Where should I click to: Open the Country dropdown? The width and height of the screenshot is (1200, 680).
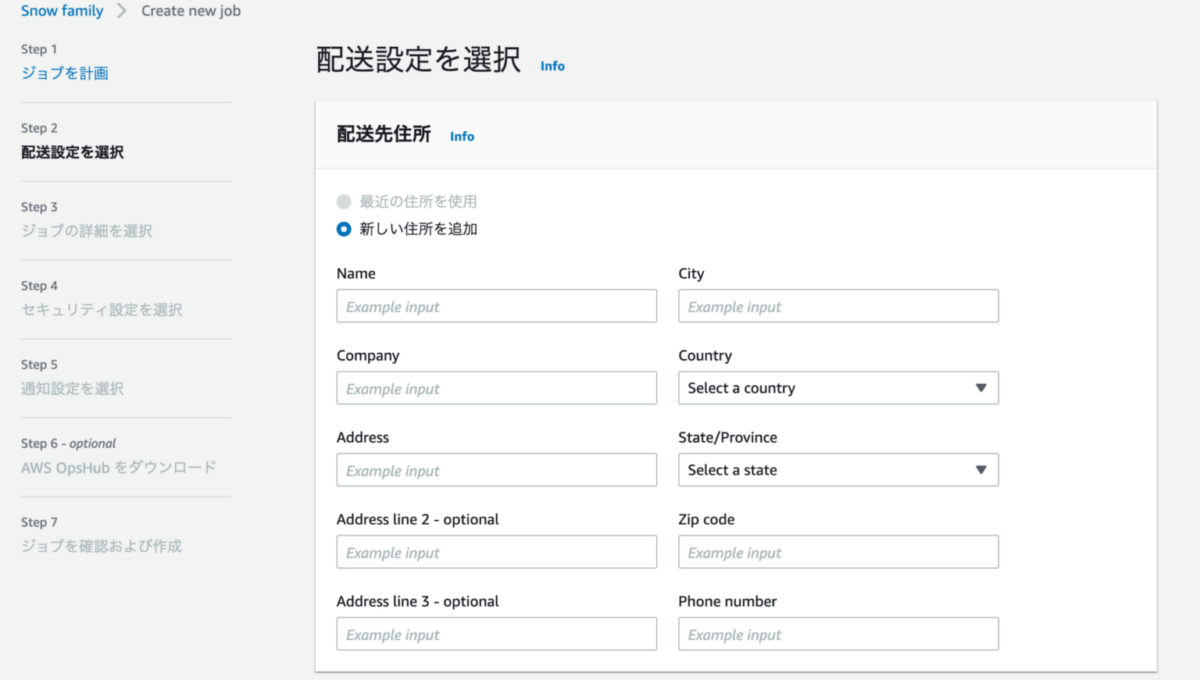pyautogui.click(x=837, y=388)
